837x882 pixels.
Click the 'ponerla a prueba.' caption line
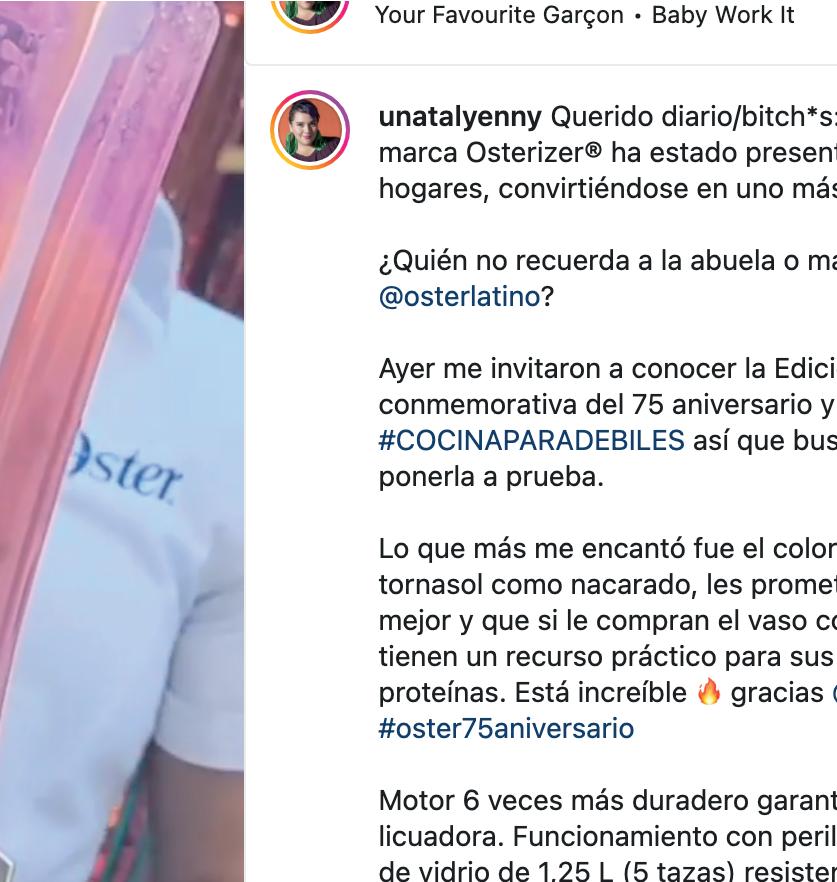(491, 477)
